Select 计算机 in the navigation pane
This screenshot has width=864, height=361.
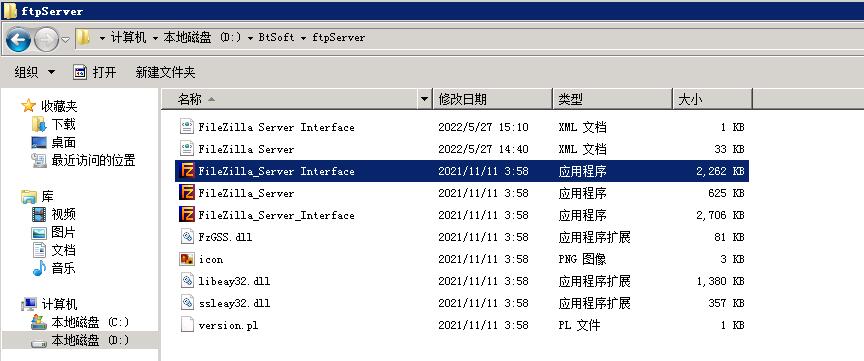59,304
